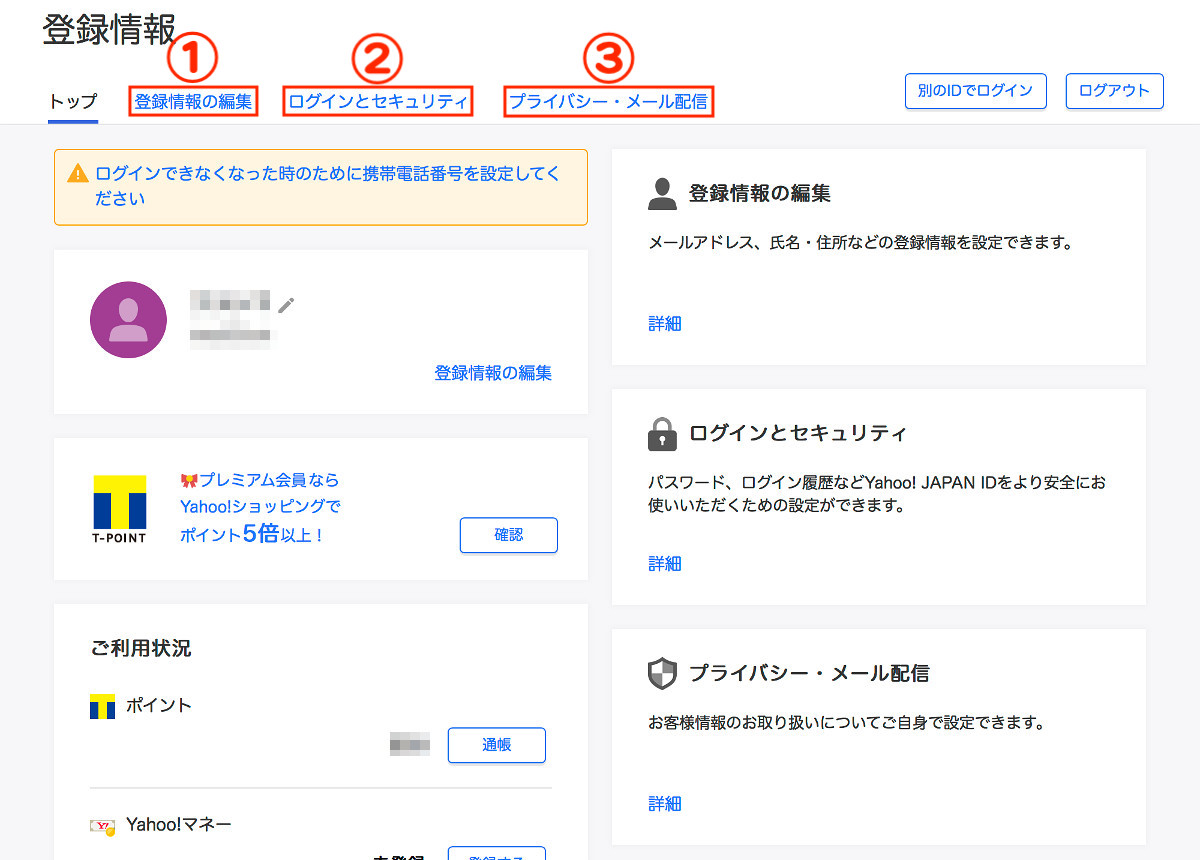
Task: Click 詳細 on the 登録情報の編集 card
Action: point(665,324)
